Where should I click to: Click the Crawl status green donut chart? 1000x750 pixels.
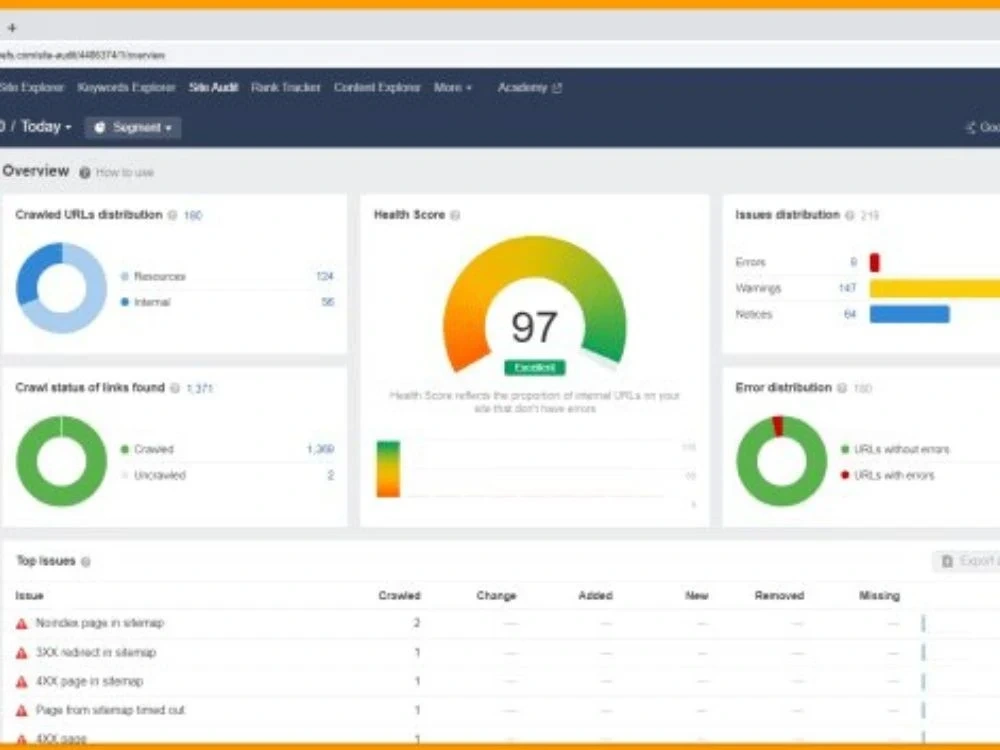[x=61, y=461]
